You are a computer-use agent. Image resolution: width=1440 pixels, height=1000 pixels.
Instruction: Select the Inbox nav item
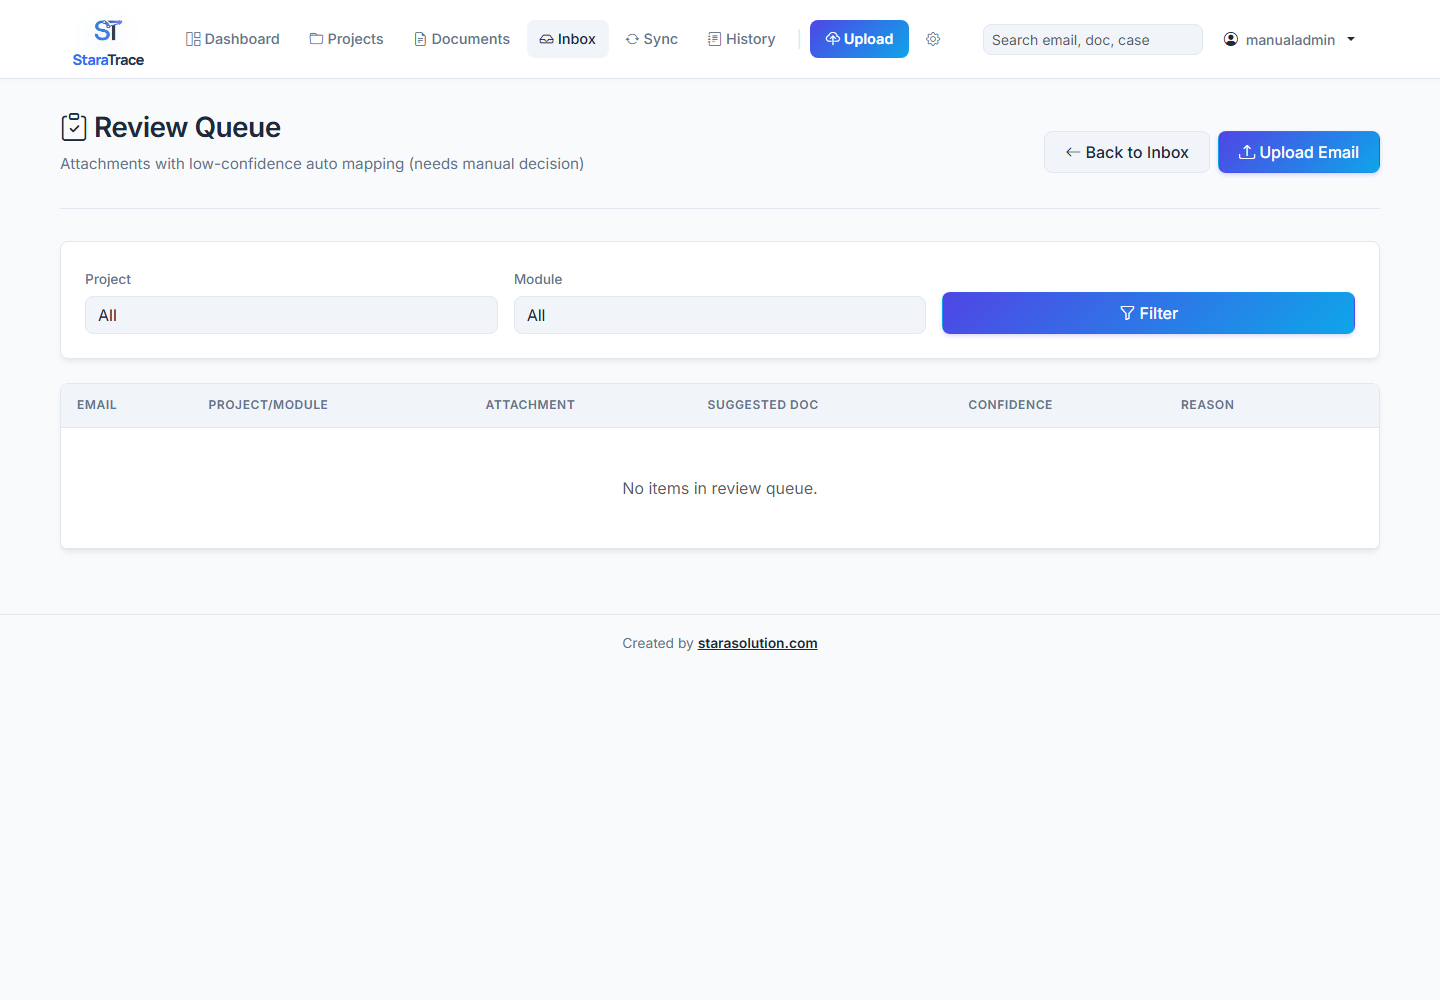568,39
